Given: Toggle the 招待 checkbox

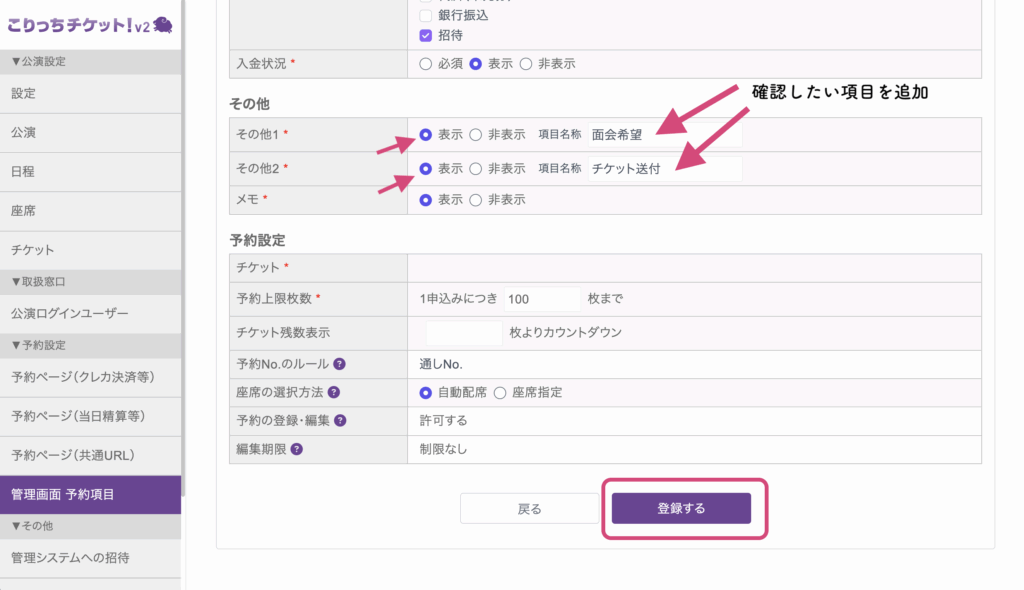Looking at the screenshot, I should (426, 35).
